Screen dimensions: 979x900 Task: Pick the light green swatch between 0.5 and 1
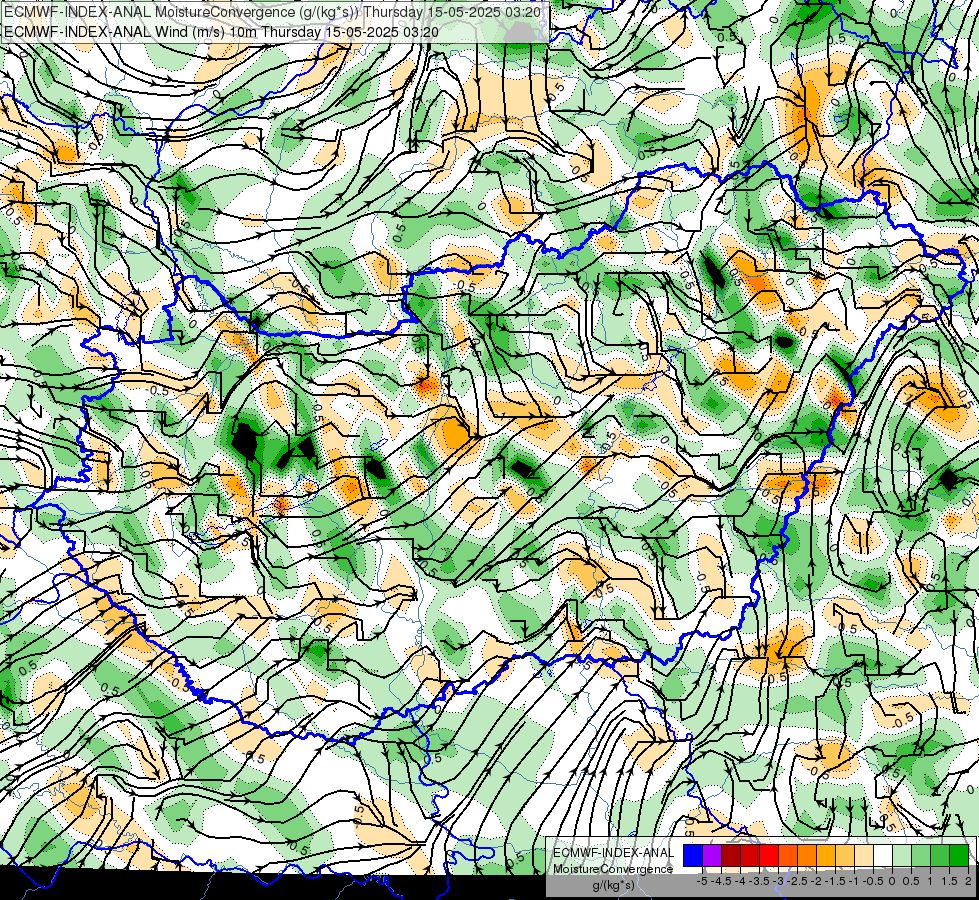[x=921, y=855]
